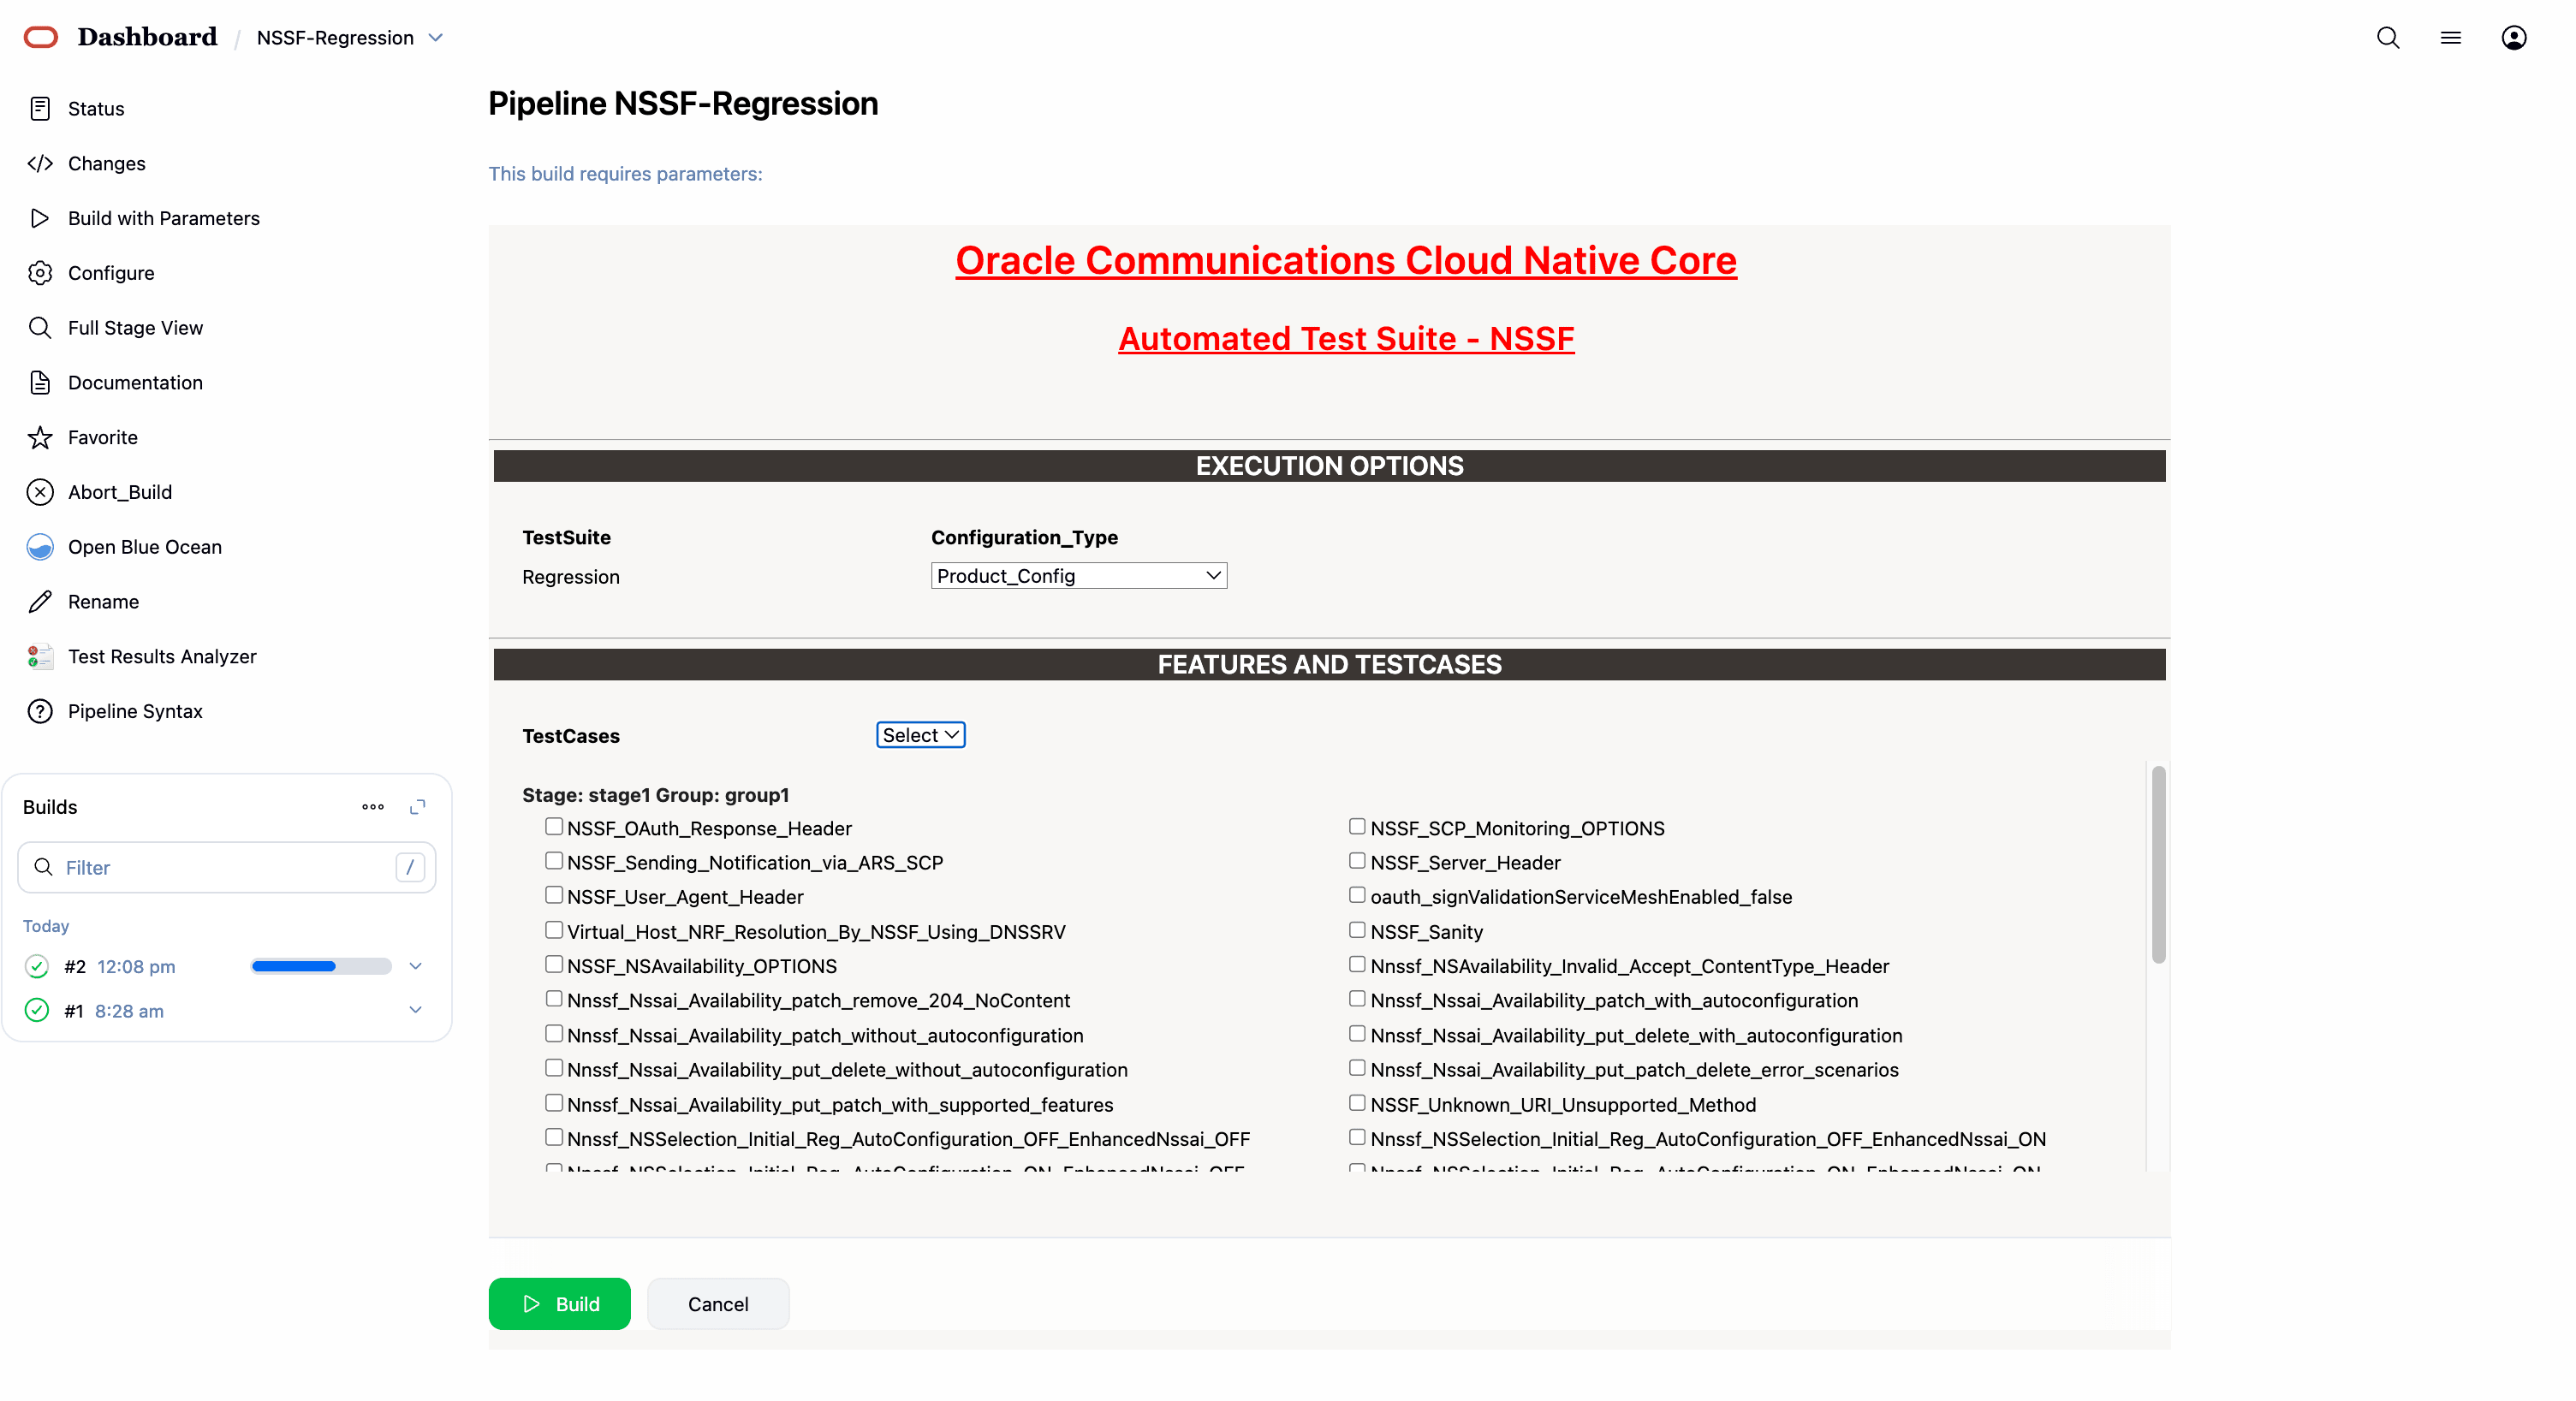
Task: Expand build #2 dropdown chevron
Action: pos(416,966)
